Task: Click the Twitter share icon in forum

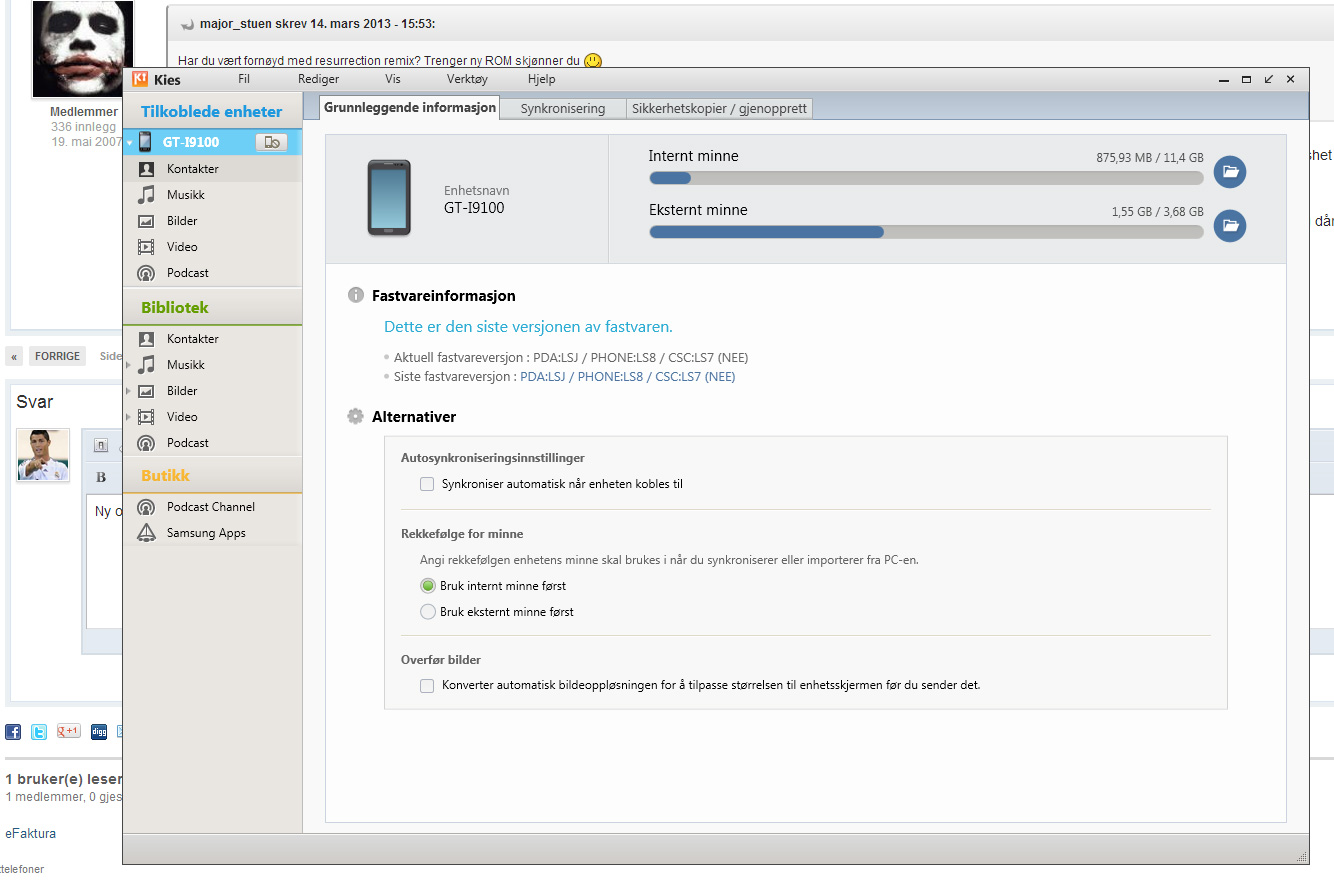Action: 39,732
